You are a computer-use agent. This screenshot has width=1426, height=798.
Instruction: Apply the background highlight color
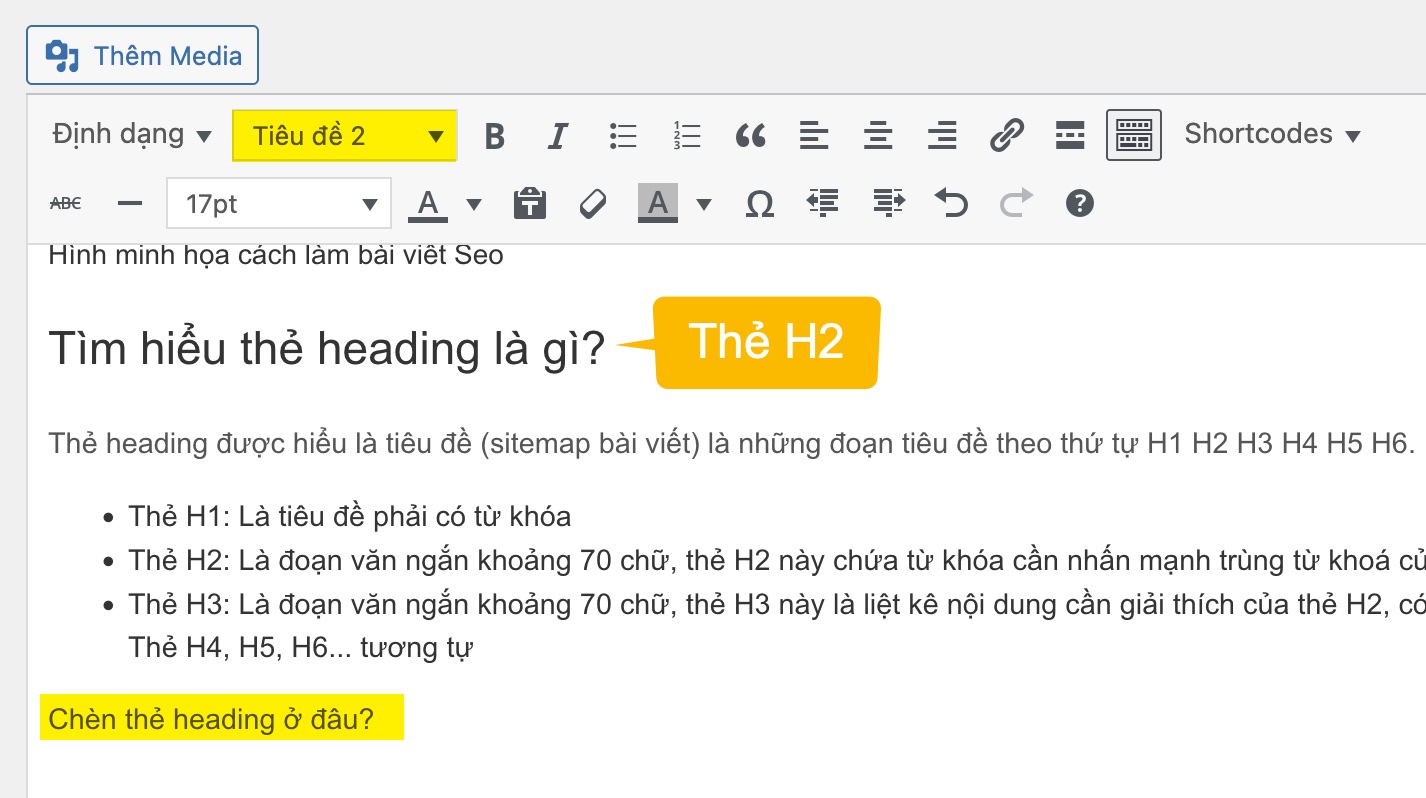657,204
